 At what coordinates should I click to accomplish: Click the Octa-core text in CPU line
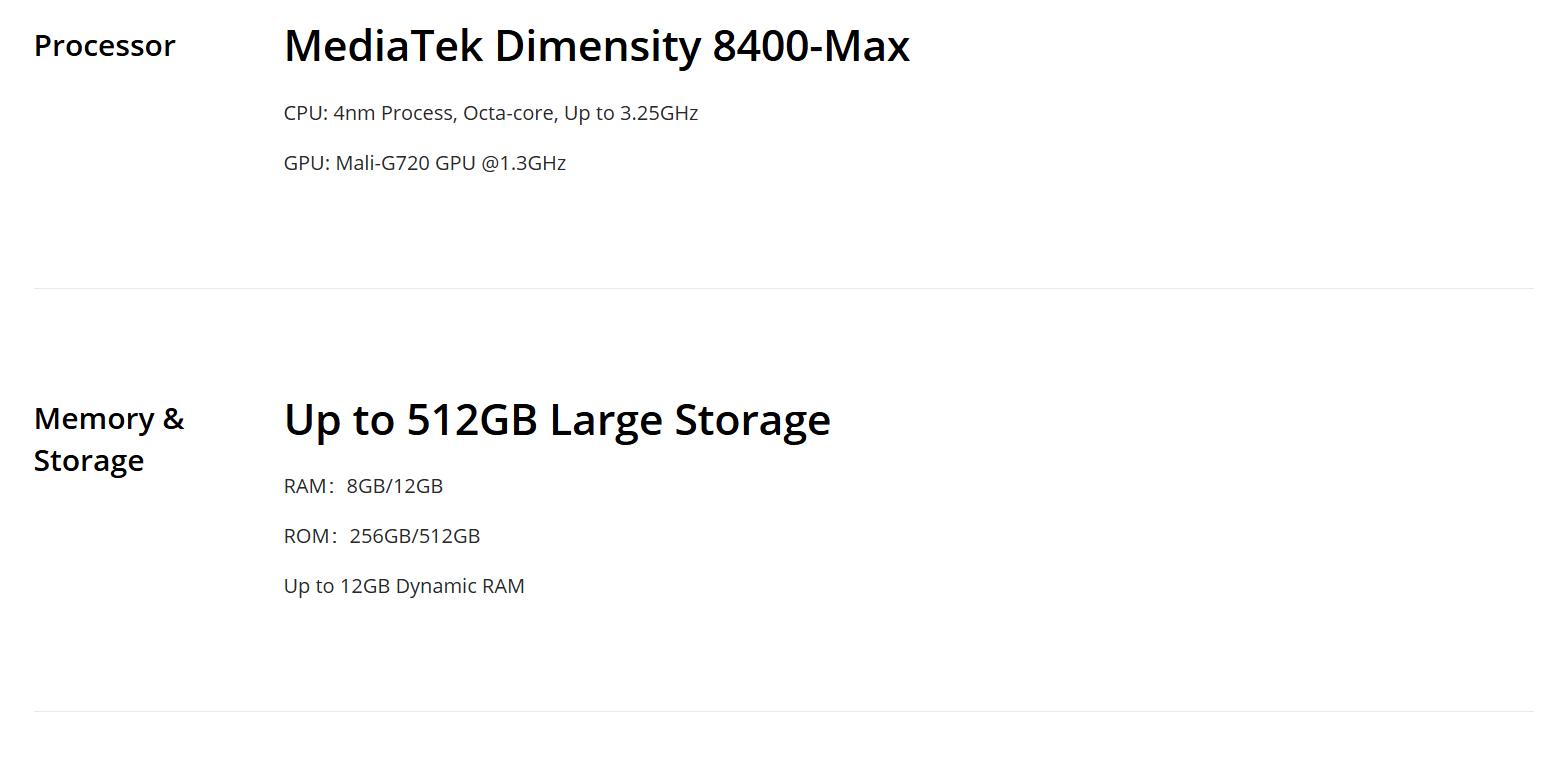coord(510,114)
